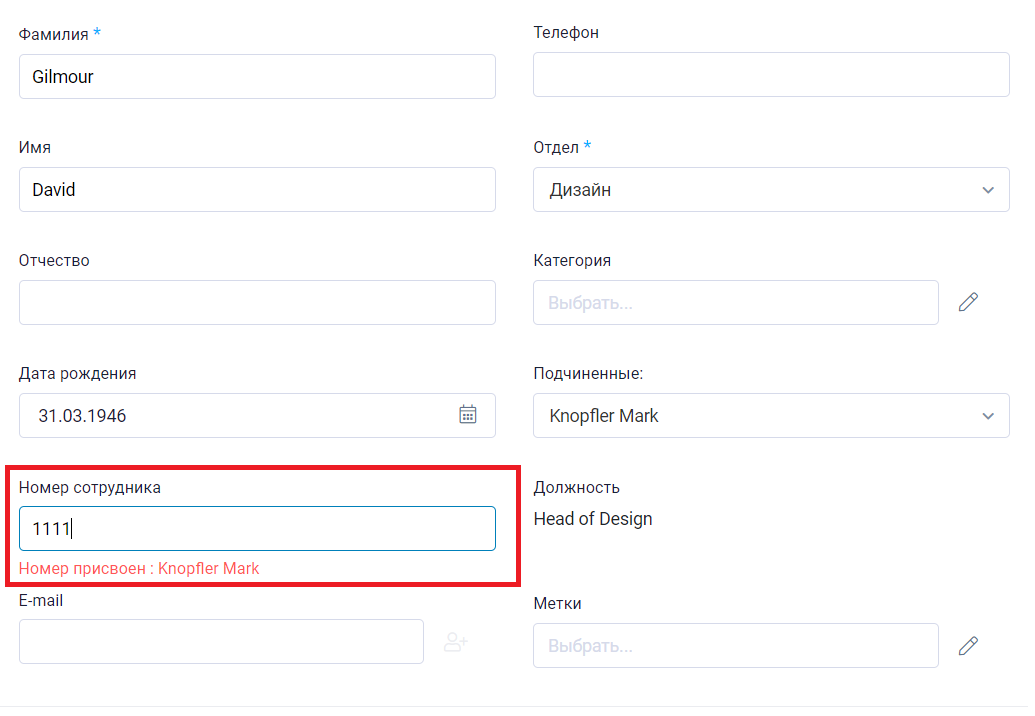This screenshot has width=1035, height=716.
Task: Click the Knopfler Mark subordinate value
Action: [x=604, y=416]
